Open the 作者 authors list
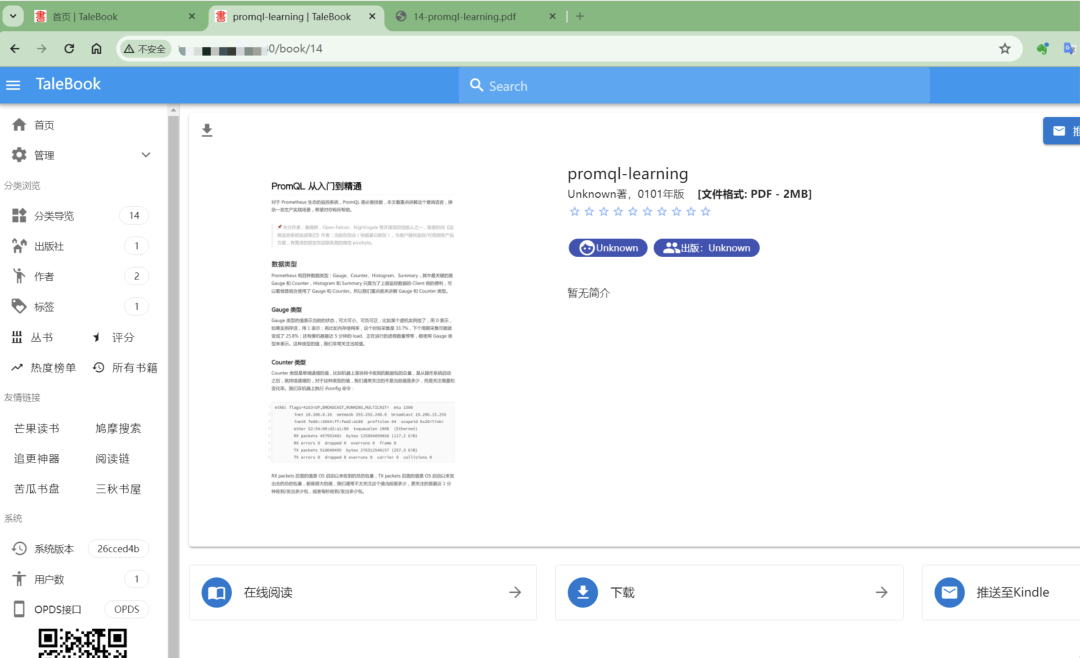 point(83,276)
